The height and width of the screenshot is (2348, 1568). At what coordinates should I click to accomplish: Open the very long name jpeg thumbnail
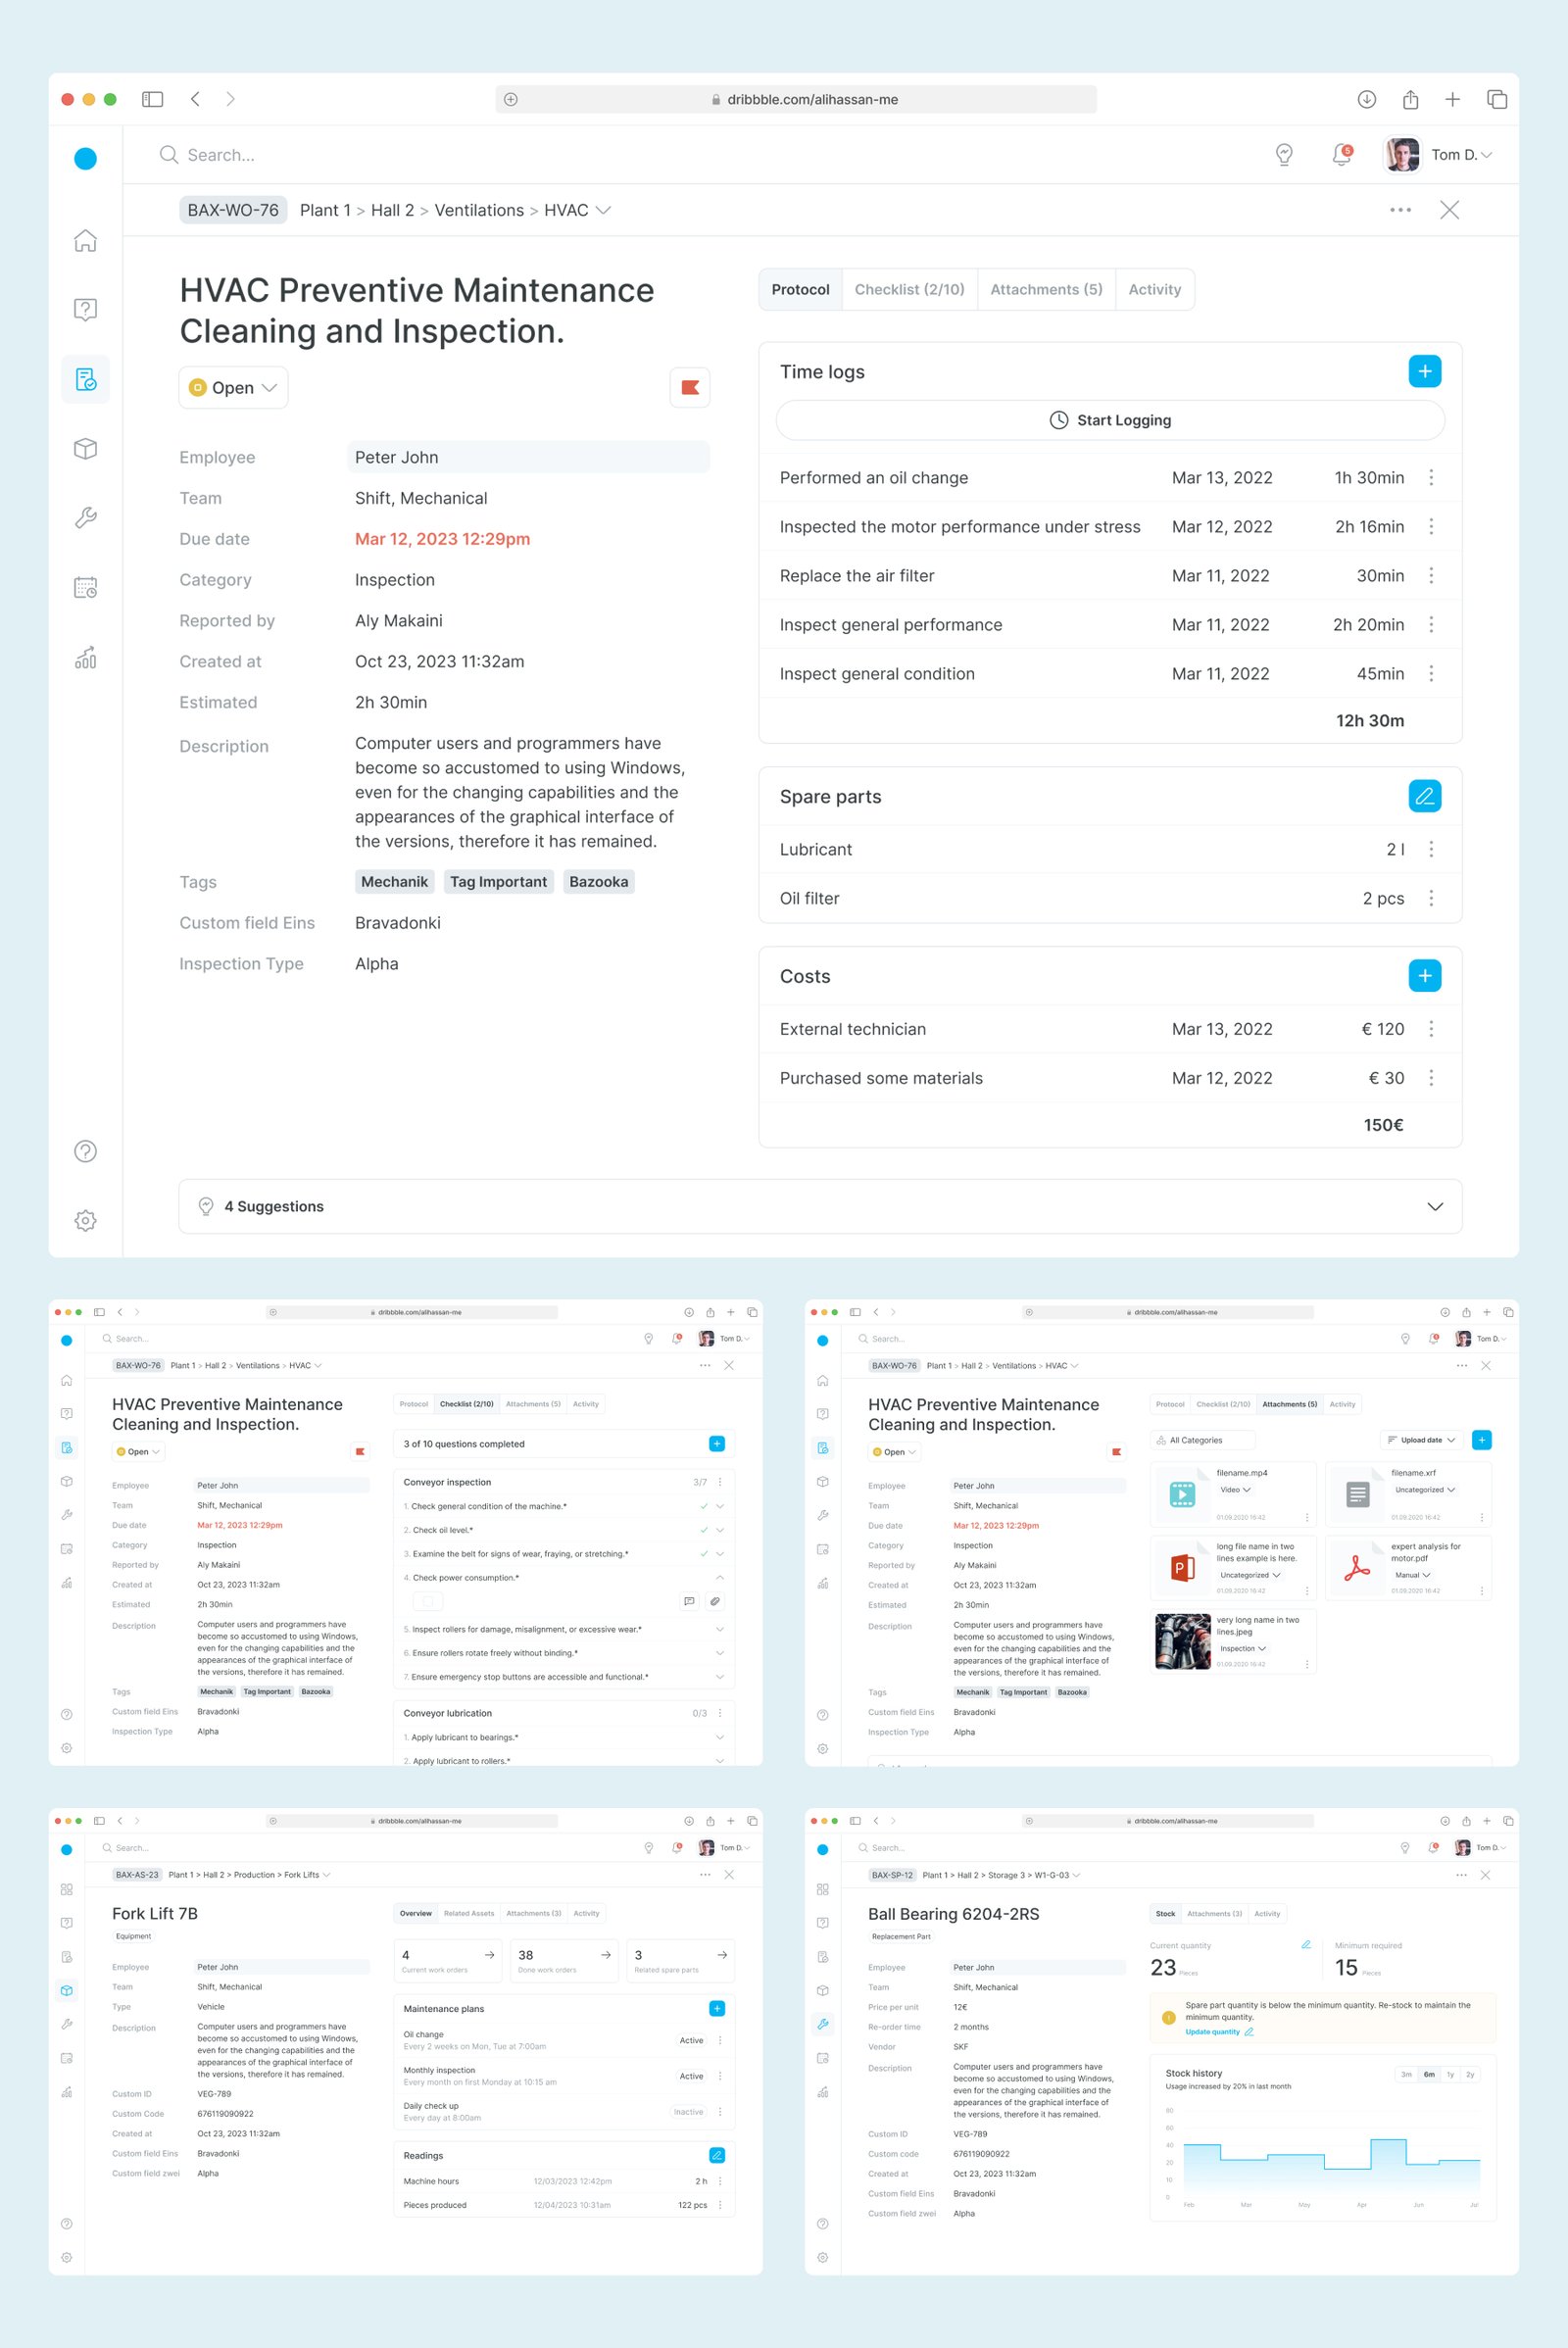[x=1182, y=1641]
